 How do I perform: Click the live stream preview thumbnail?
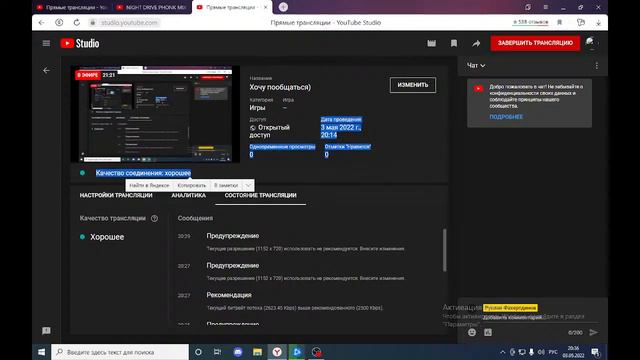pyautogui.click(x=155, y=114)
